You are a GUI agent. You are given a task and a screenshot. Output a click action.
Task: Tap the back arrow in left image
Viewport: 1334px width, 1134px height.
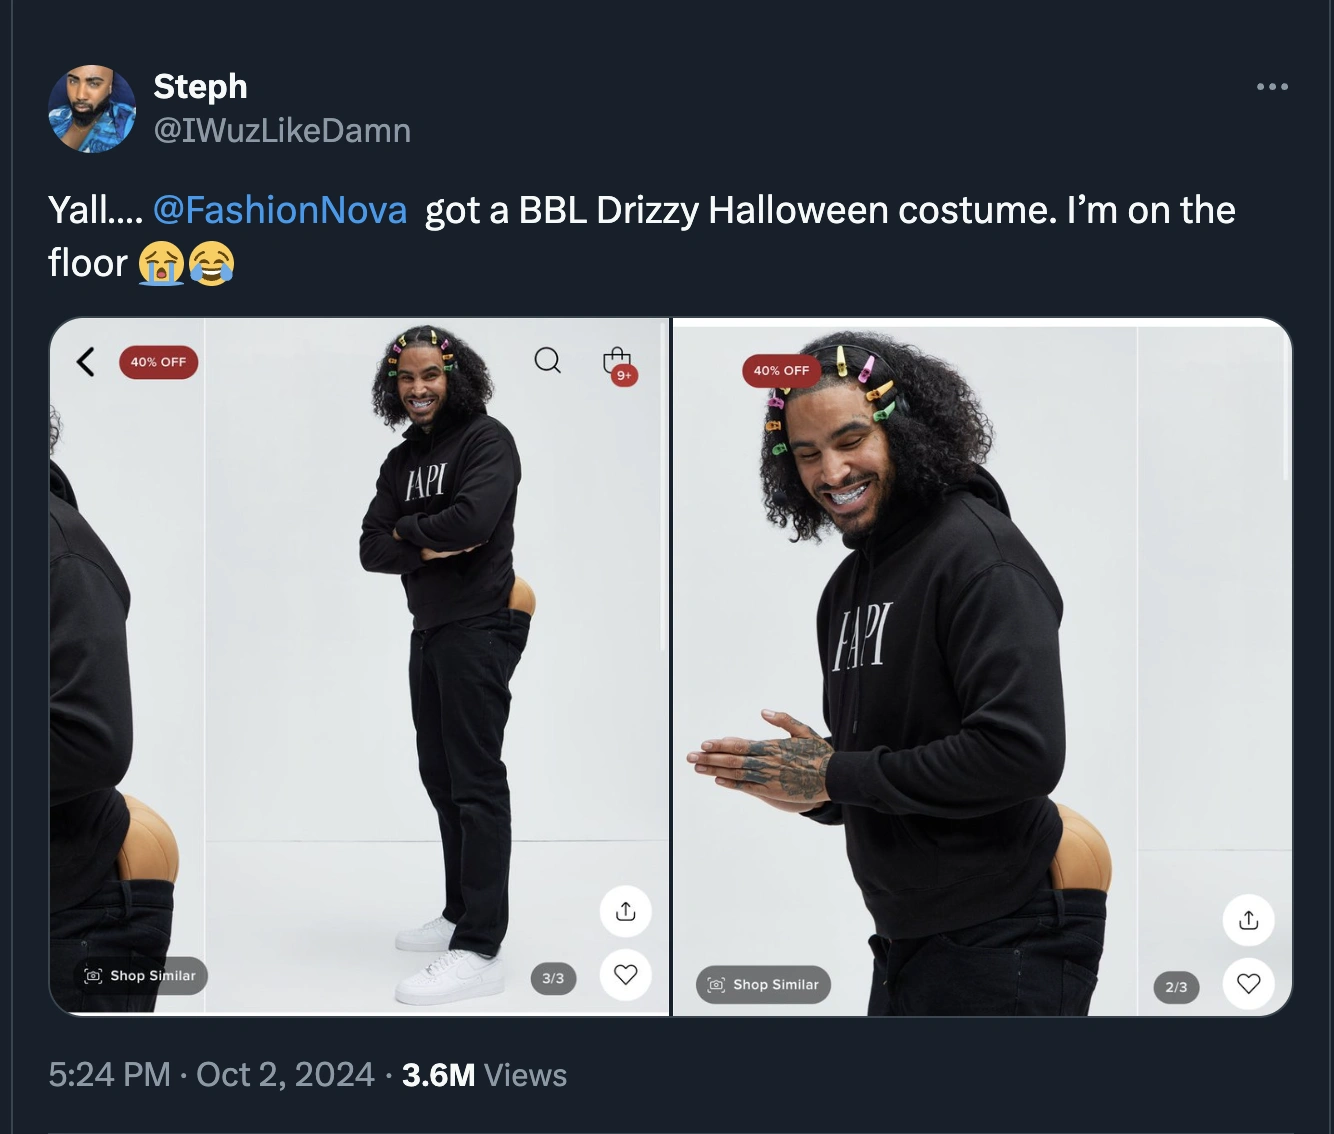[x=86, y=362]
